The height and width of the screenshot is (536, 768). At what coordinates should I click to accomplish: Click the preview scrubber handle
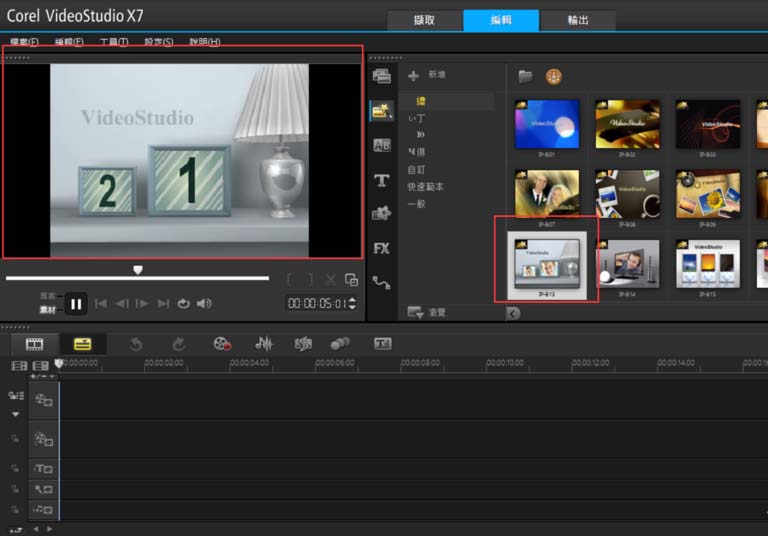(x=138, y=270)
